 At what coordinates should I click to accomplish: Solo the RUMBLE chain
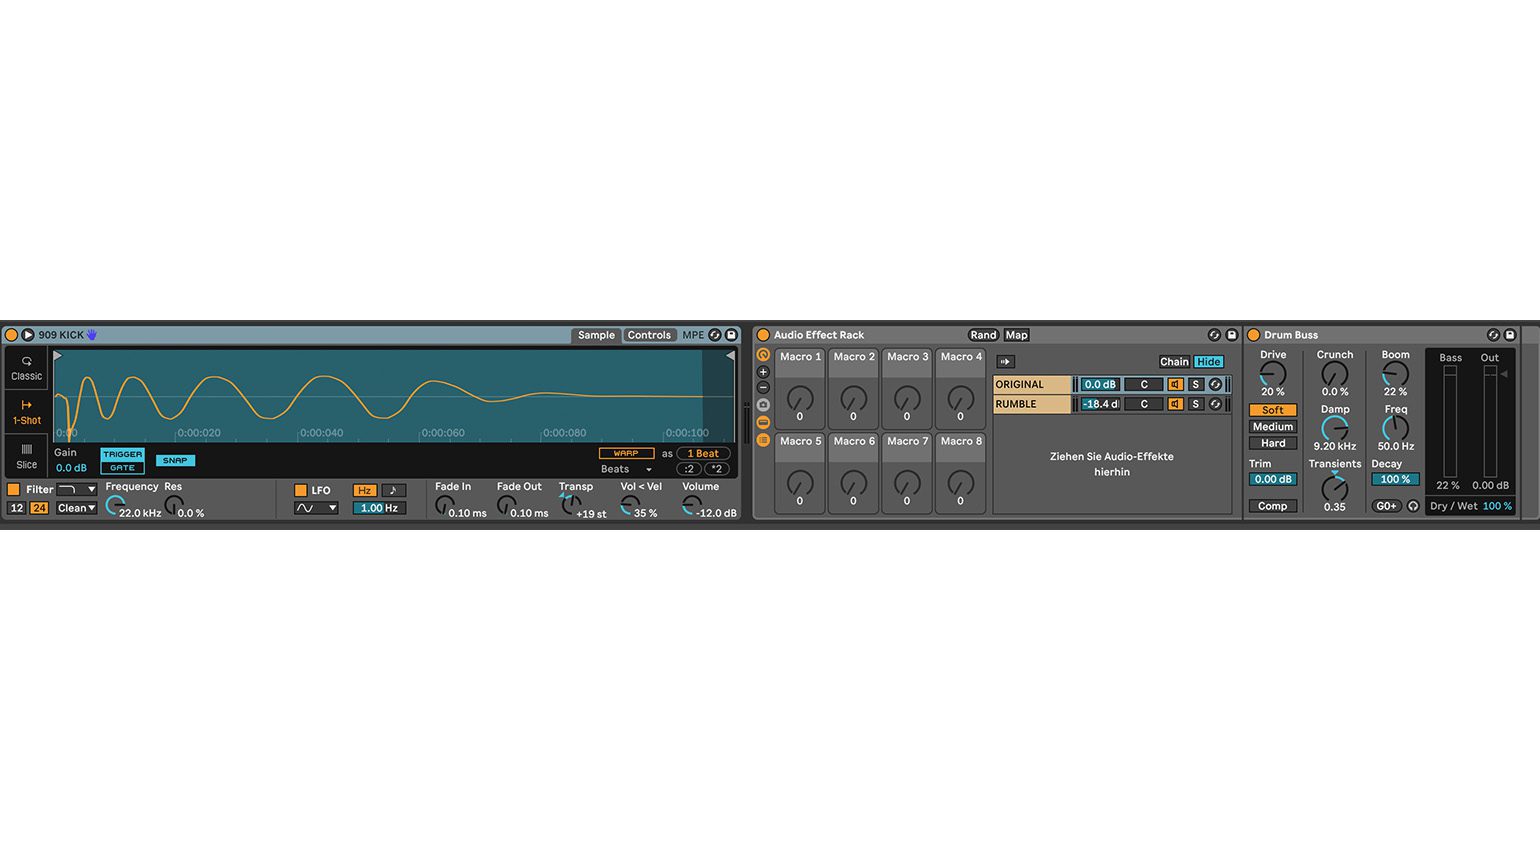[1195, 404]
